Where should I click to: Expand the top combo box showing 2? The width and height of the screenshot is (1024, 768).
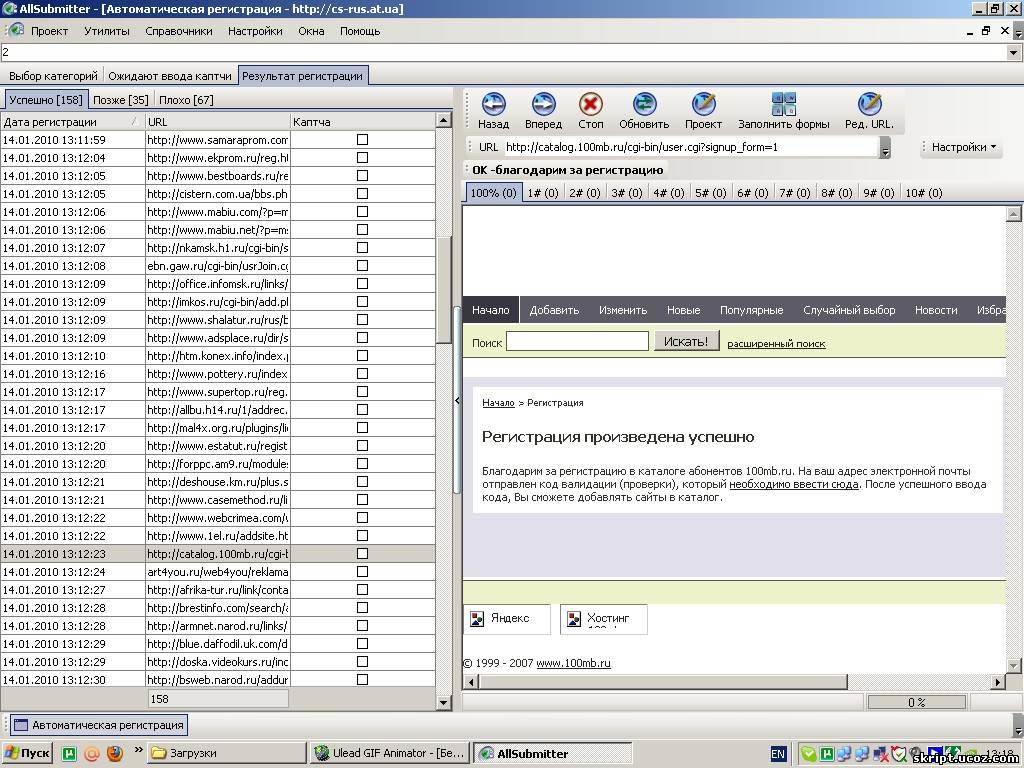coord(1015,52)
